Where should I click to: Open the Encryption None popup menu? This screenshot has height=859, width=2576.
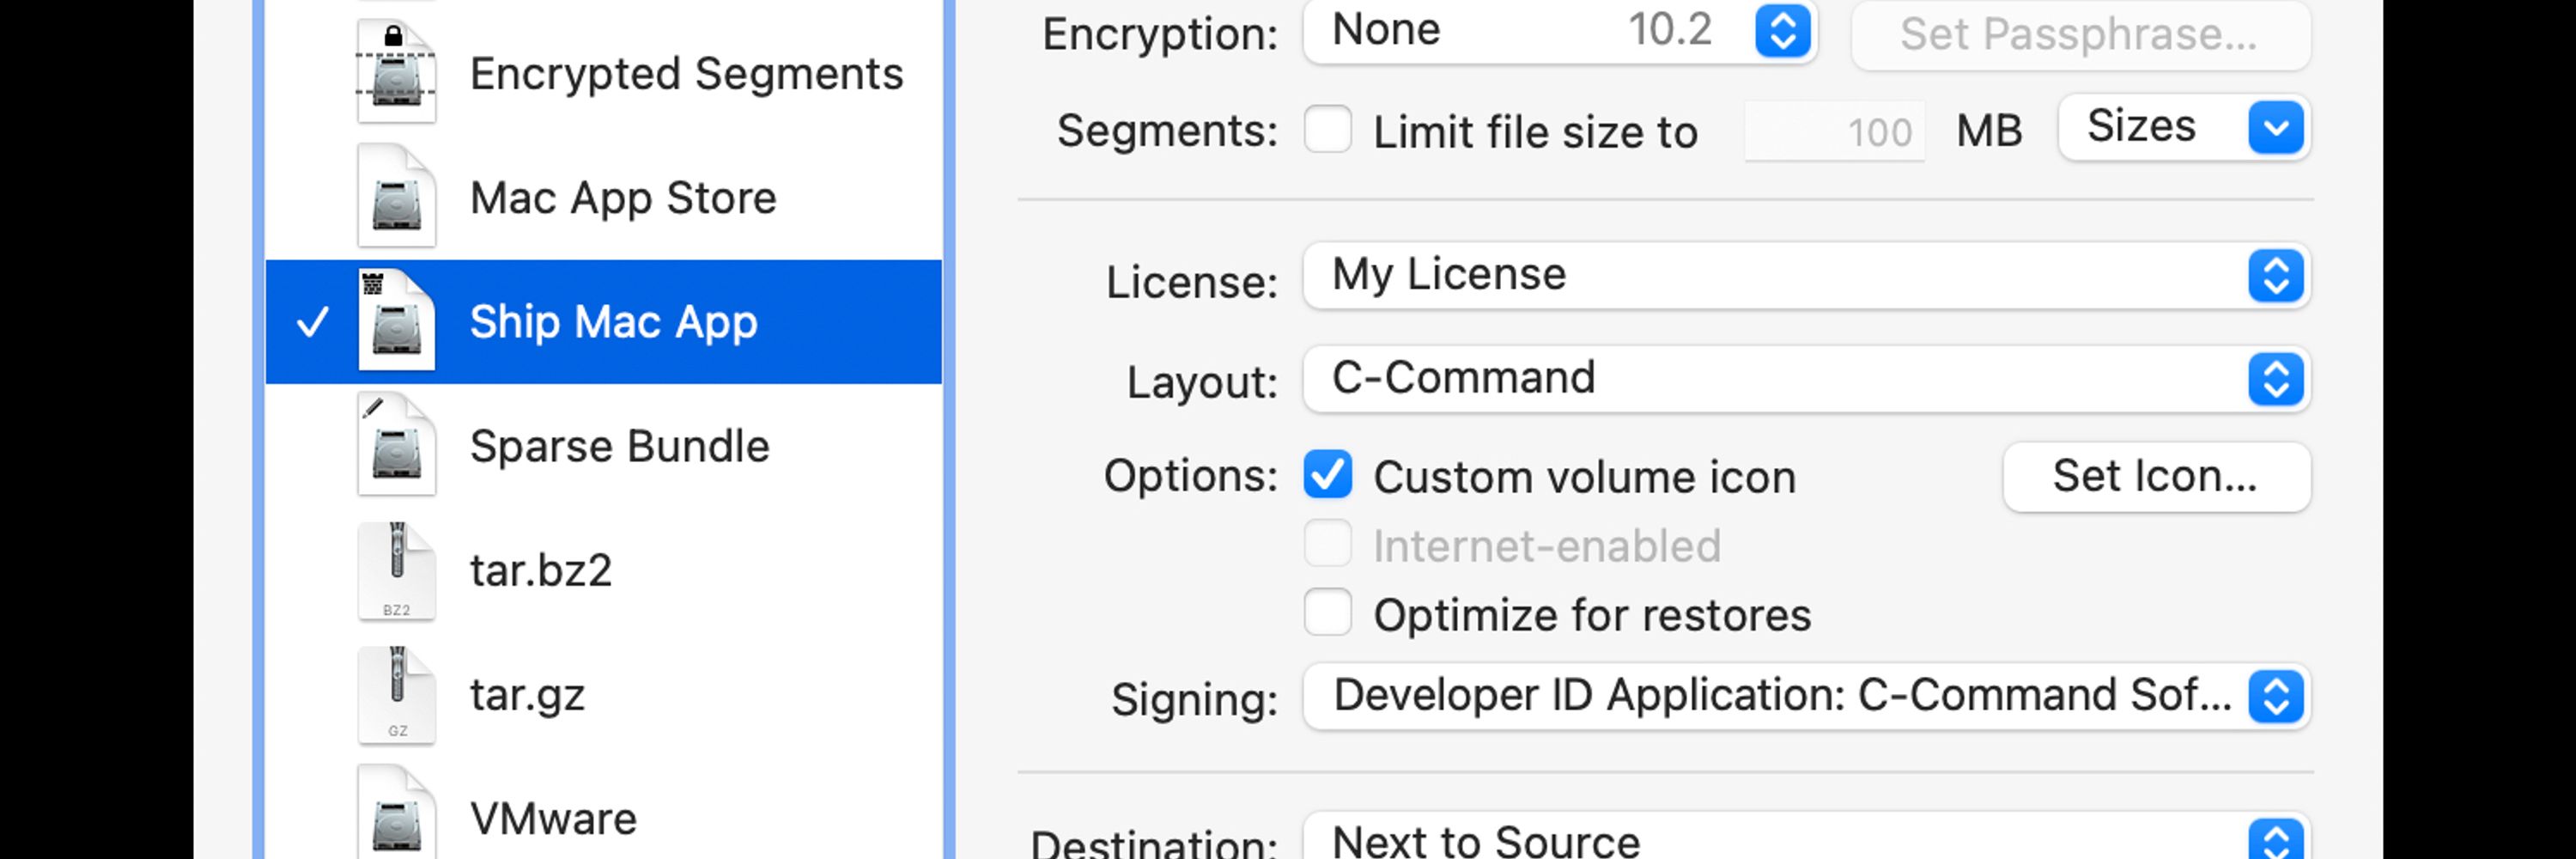(1559, 31)
